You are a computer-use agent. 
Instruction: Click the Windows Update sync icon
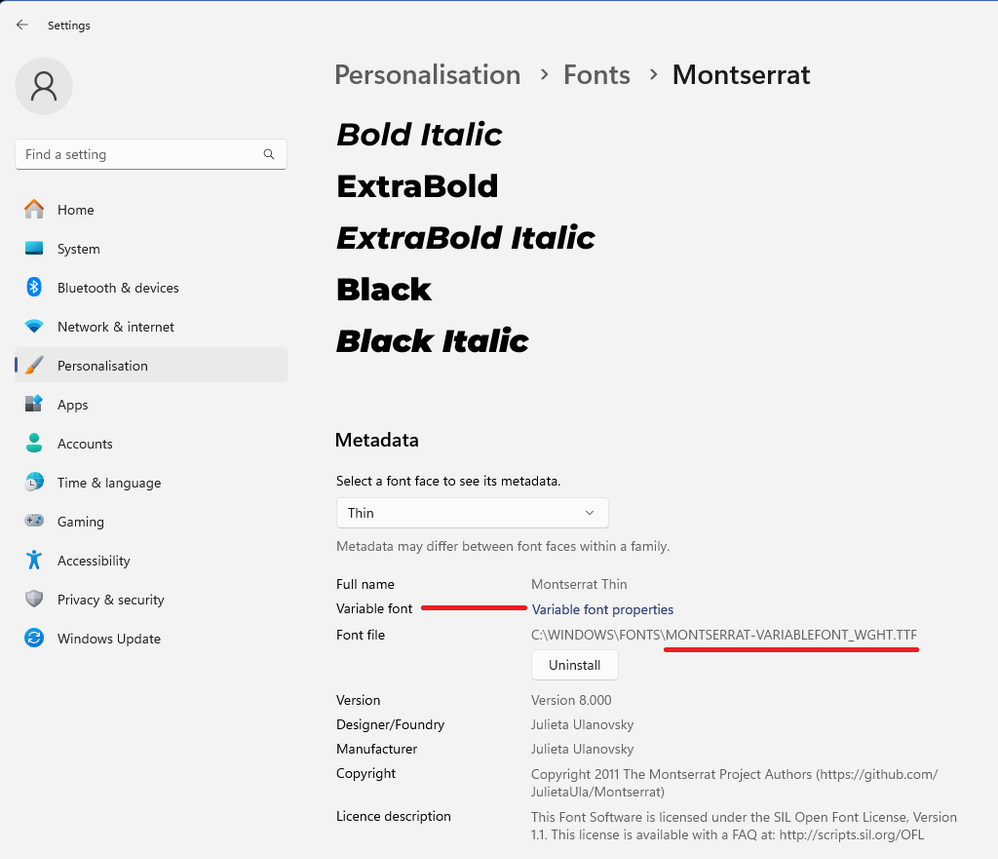tap(34, 639)
